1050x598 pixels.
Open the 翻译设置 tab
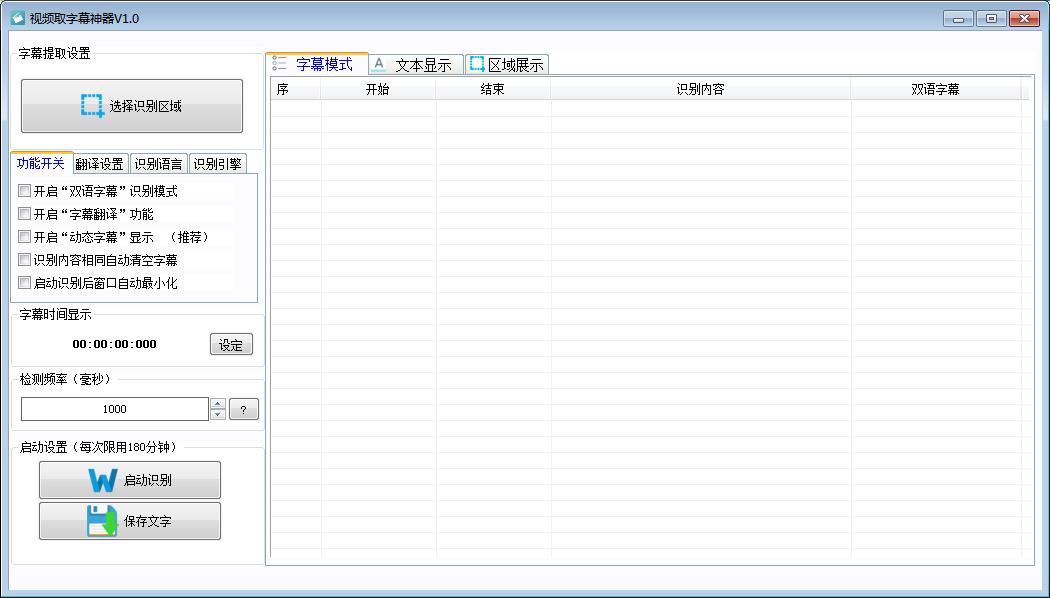[100, 164]
